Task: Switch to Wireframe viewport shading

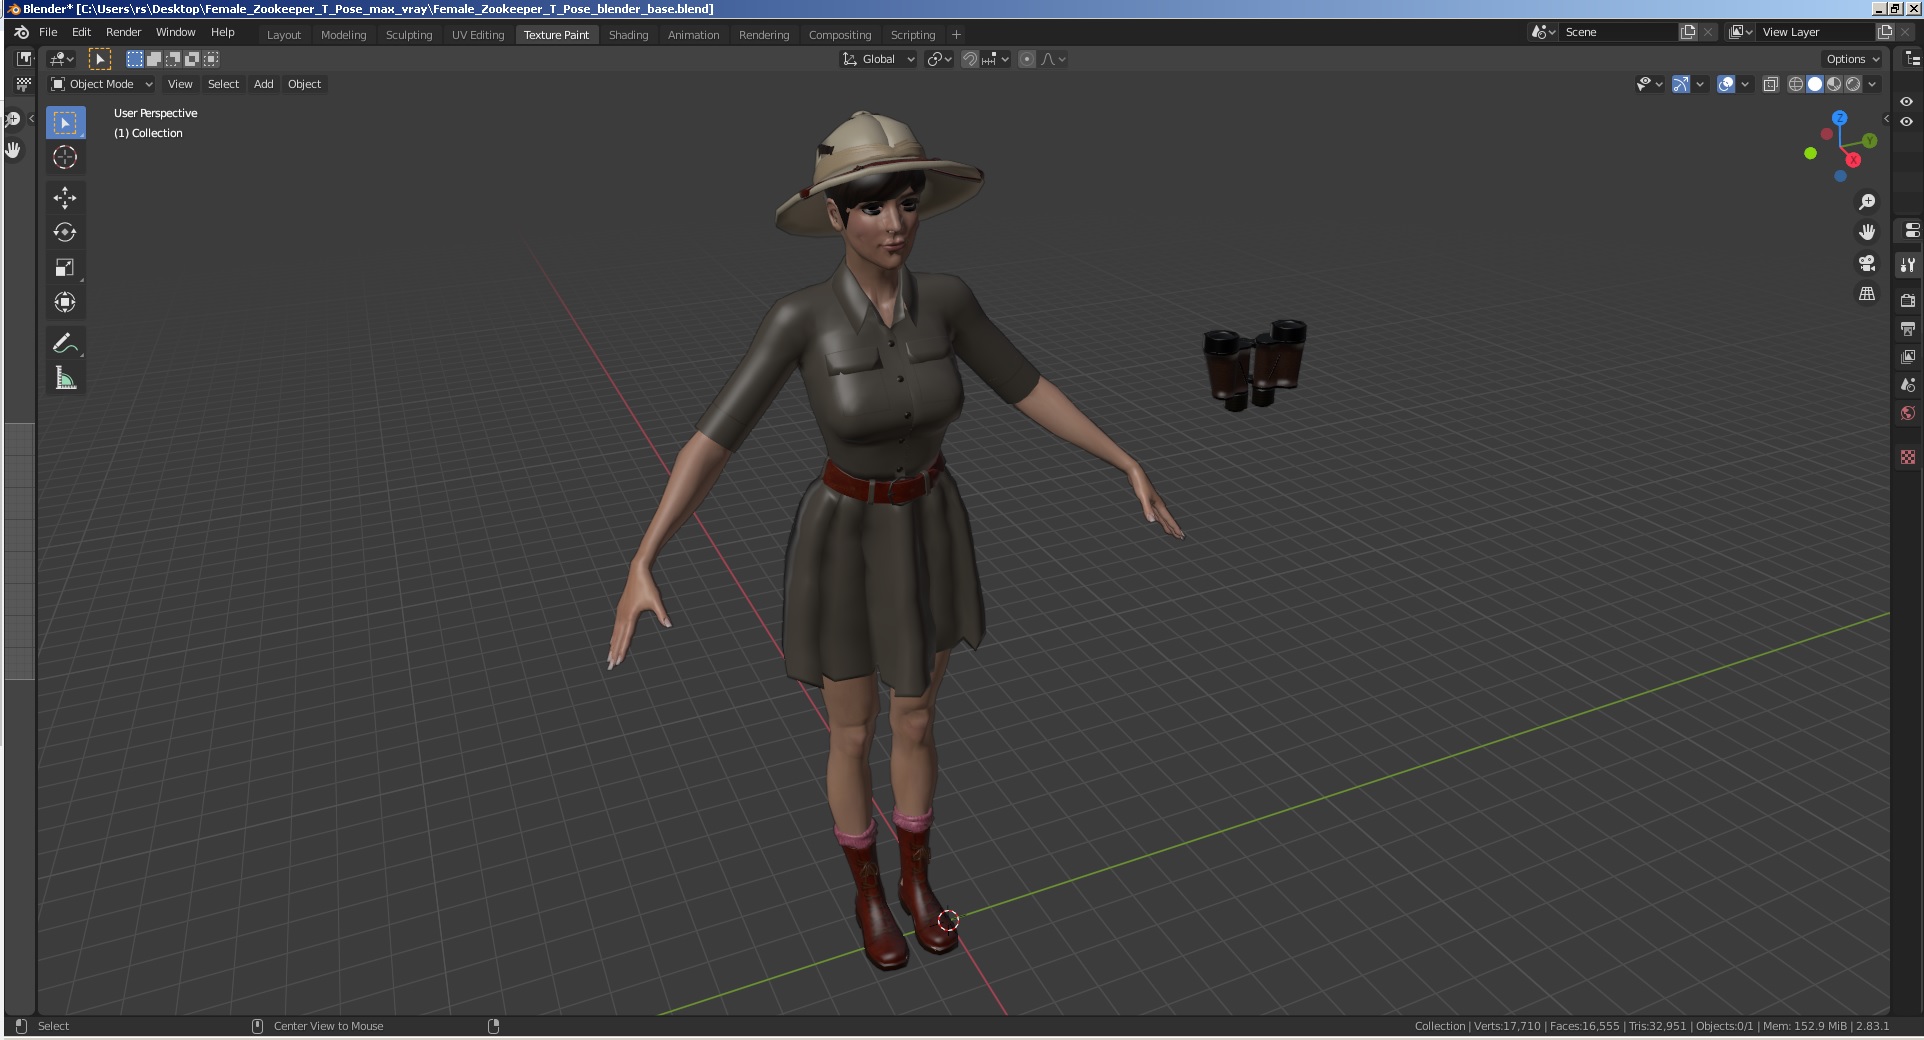Action: [1796, 84]
